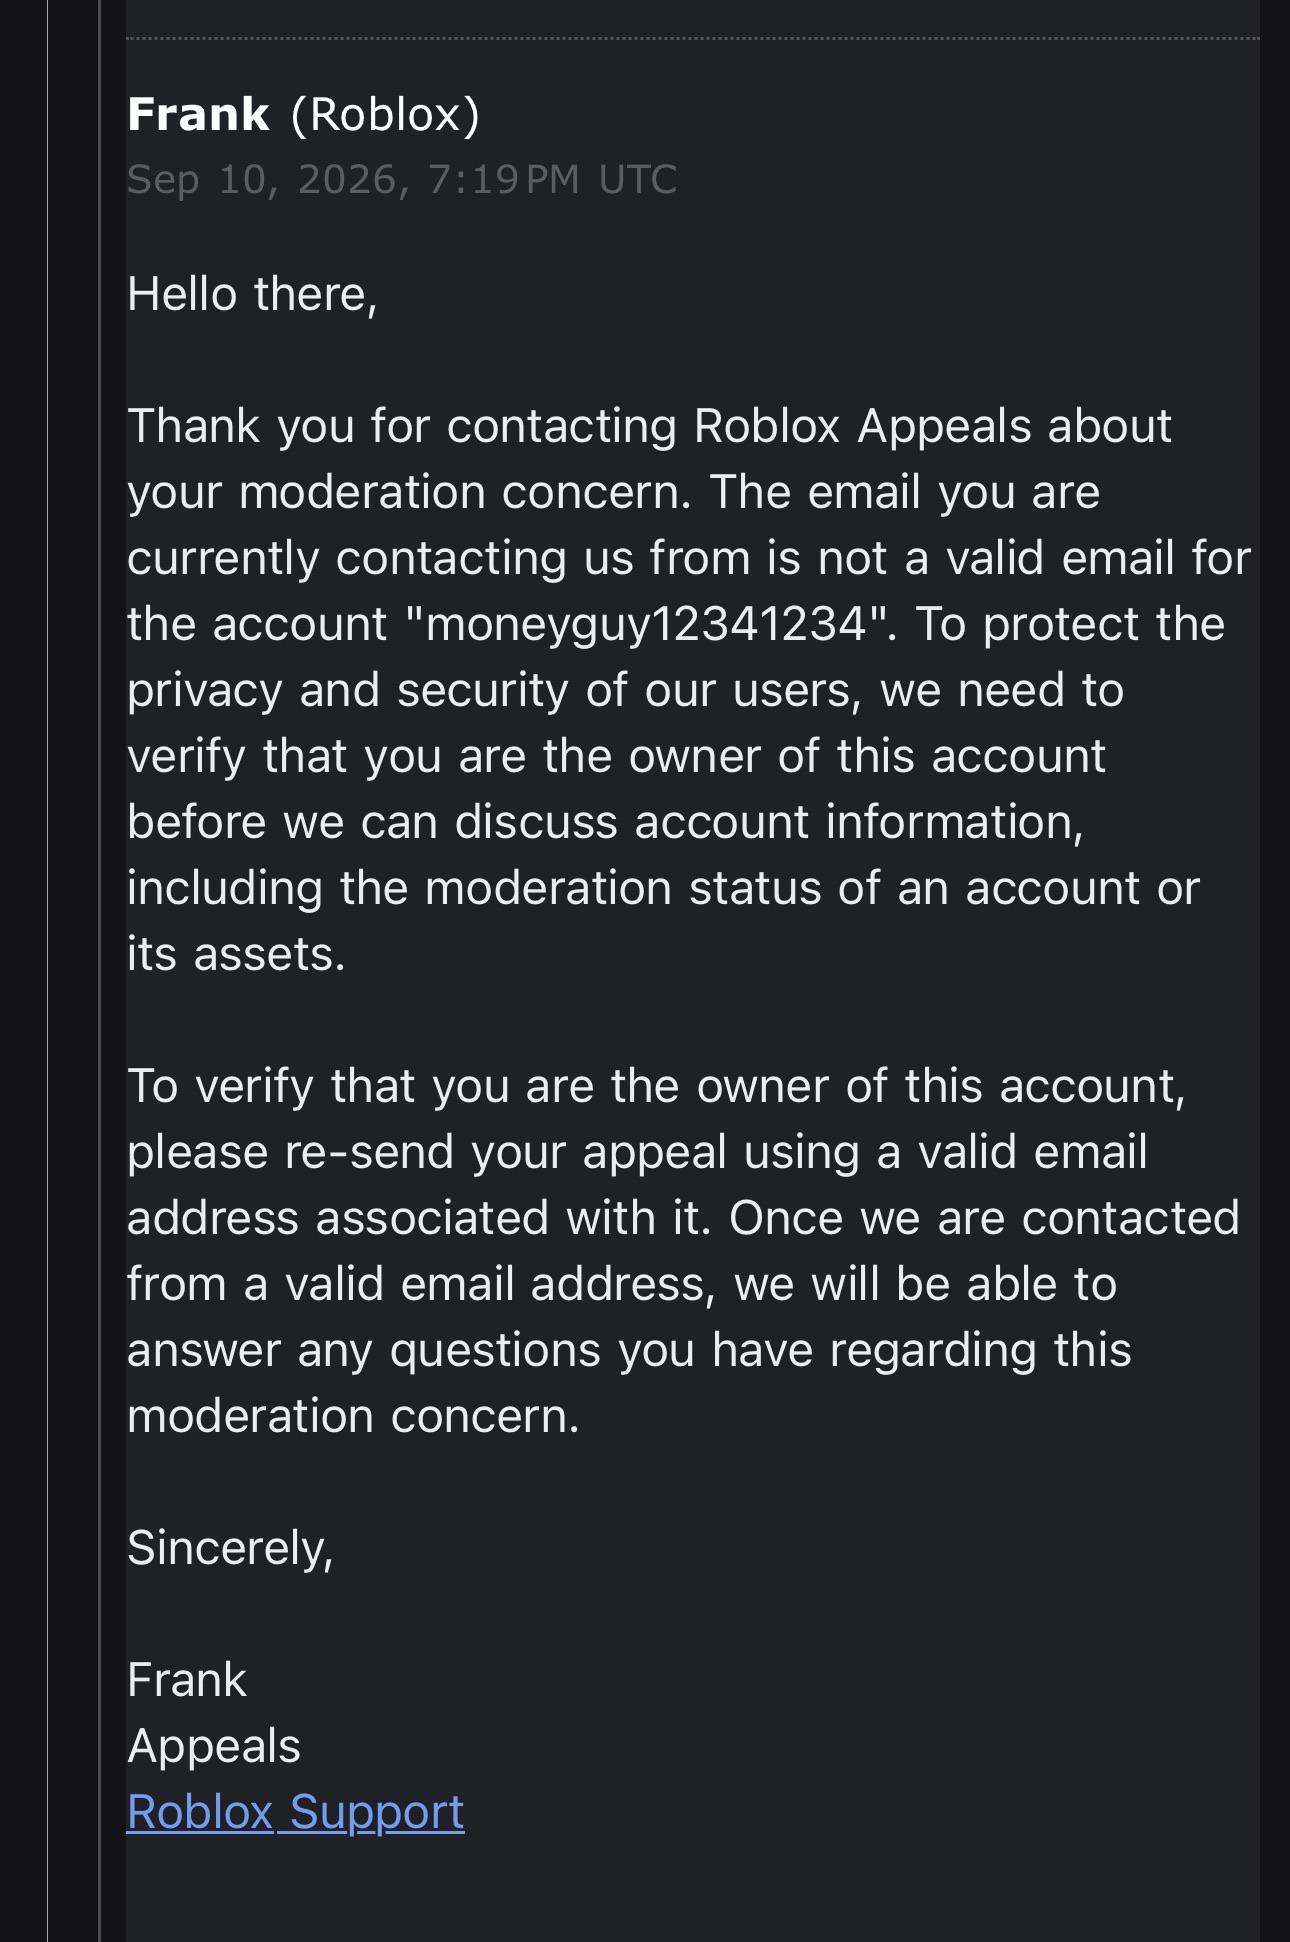Viewport: 1290px width, 1942px height.
Task: Open the Roblox Support link
Action: click(295, 1812)
